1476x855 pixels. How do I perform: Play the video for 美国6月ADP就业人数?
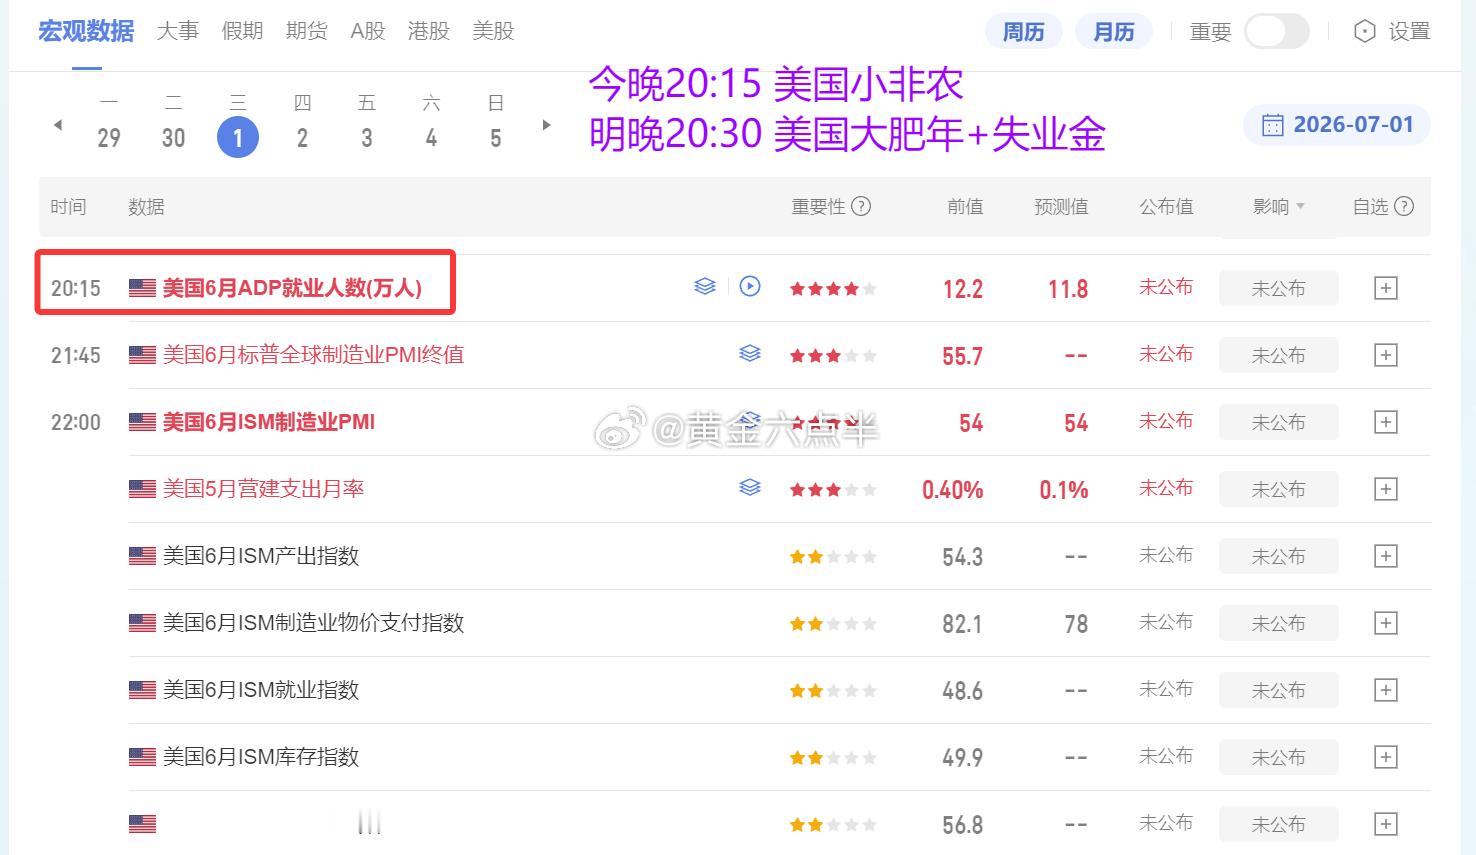click(x=750, y=287)
